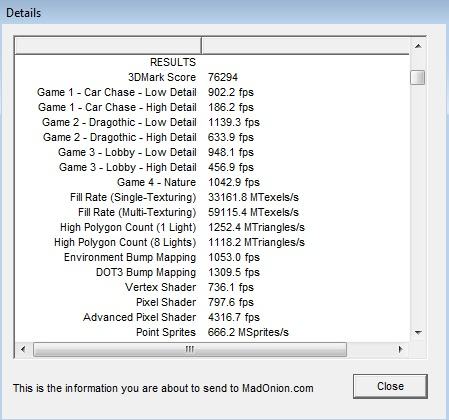Click the MadOnion.com information notice
Screen dimensions: 449x420
(163, 388)
